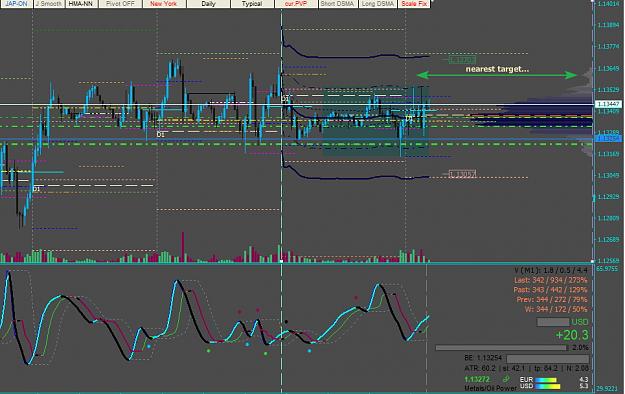The height and width of the screenshot is (394, 625).
Task: Click the current price tag 1.13447 on axis
Action: point(608,104)
